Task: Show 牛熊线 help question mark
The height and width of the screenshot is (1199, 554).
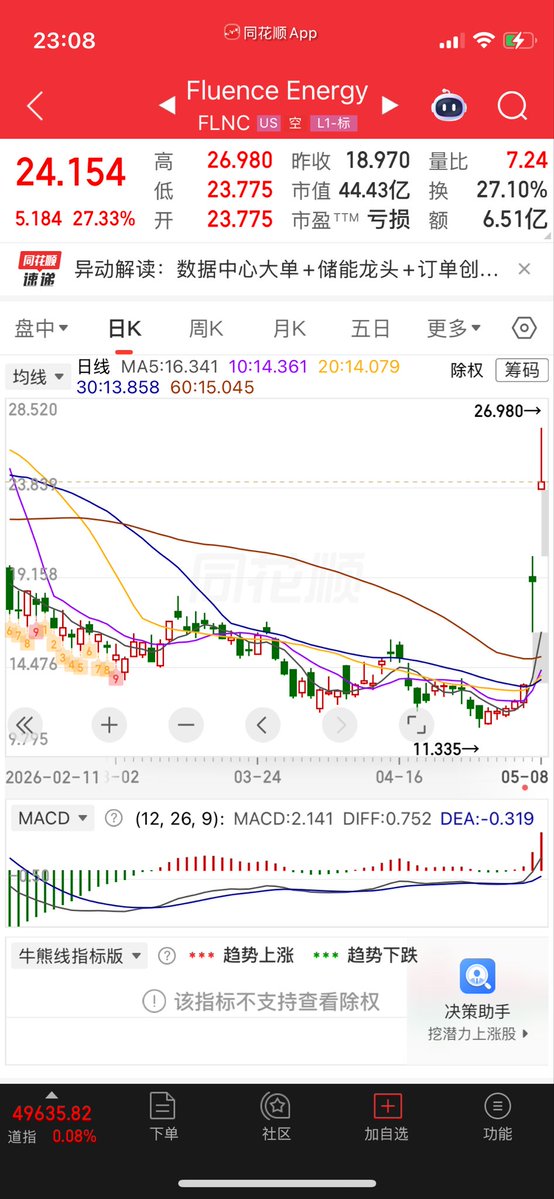Action: click(x=167, y=955)
